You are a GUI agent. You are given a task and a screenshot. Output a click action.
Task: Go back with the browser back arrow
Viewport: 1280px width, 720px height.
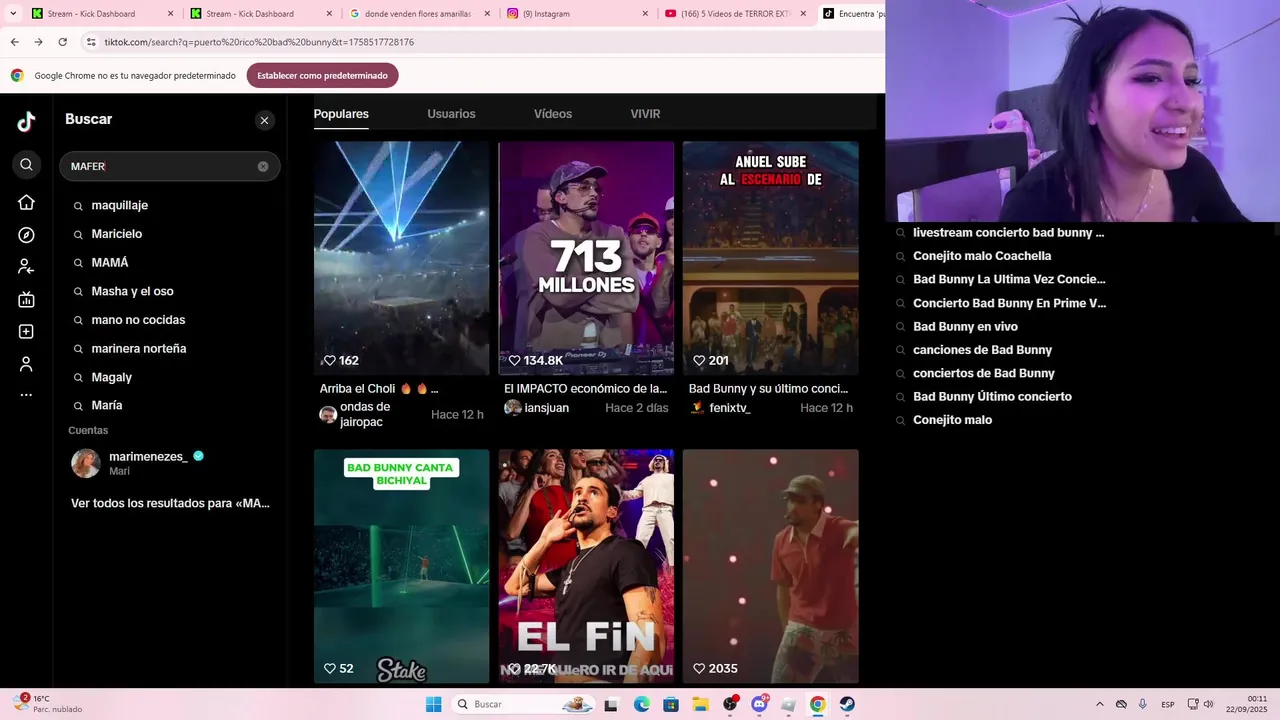tap(14, 42)
